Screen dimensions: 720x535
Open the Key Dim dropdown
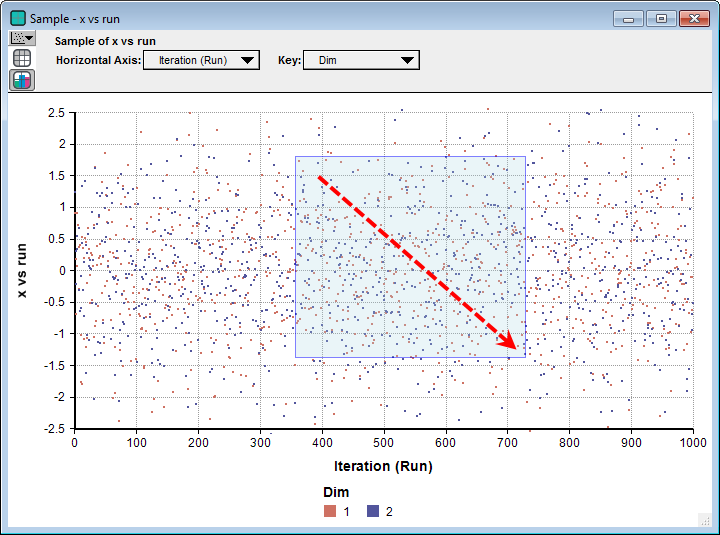point(361,60)
